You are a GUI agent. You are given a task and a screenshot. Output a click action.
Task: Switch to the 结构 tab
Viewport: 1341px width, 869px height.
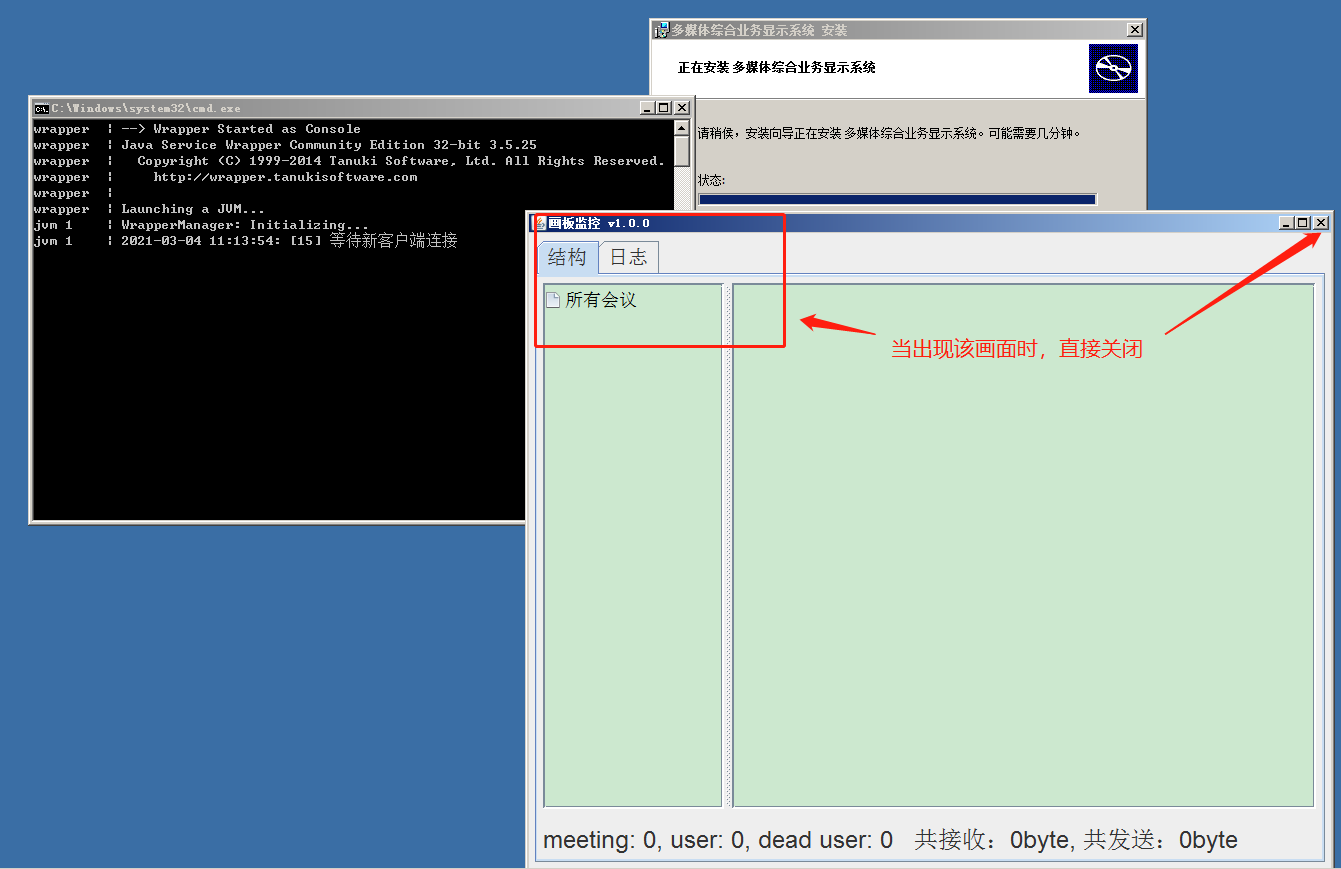click(568, 258)
